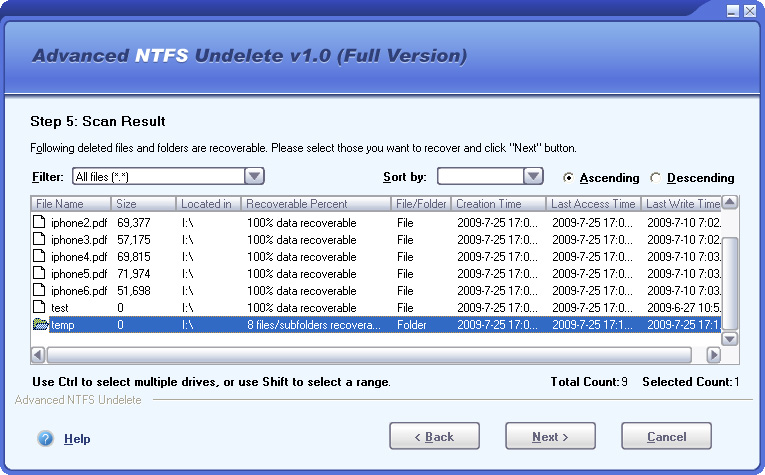Screen dimensions: 765x475
Task: Select Ascending sort order
Action: [568, 178]
